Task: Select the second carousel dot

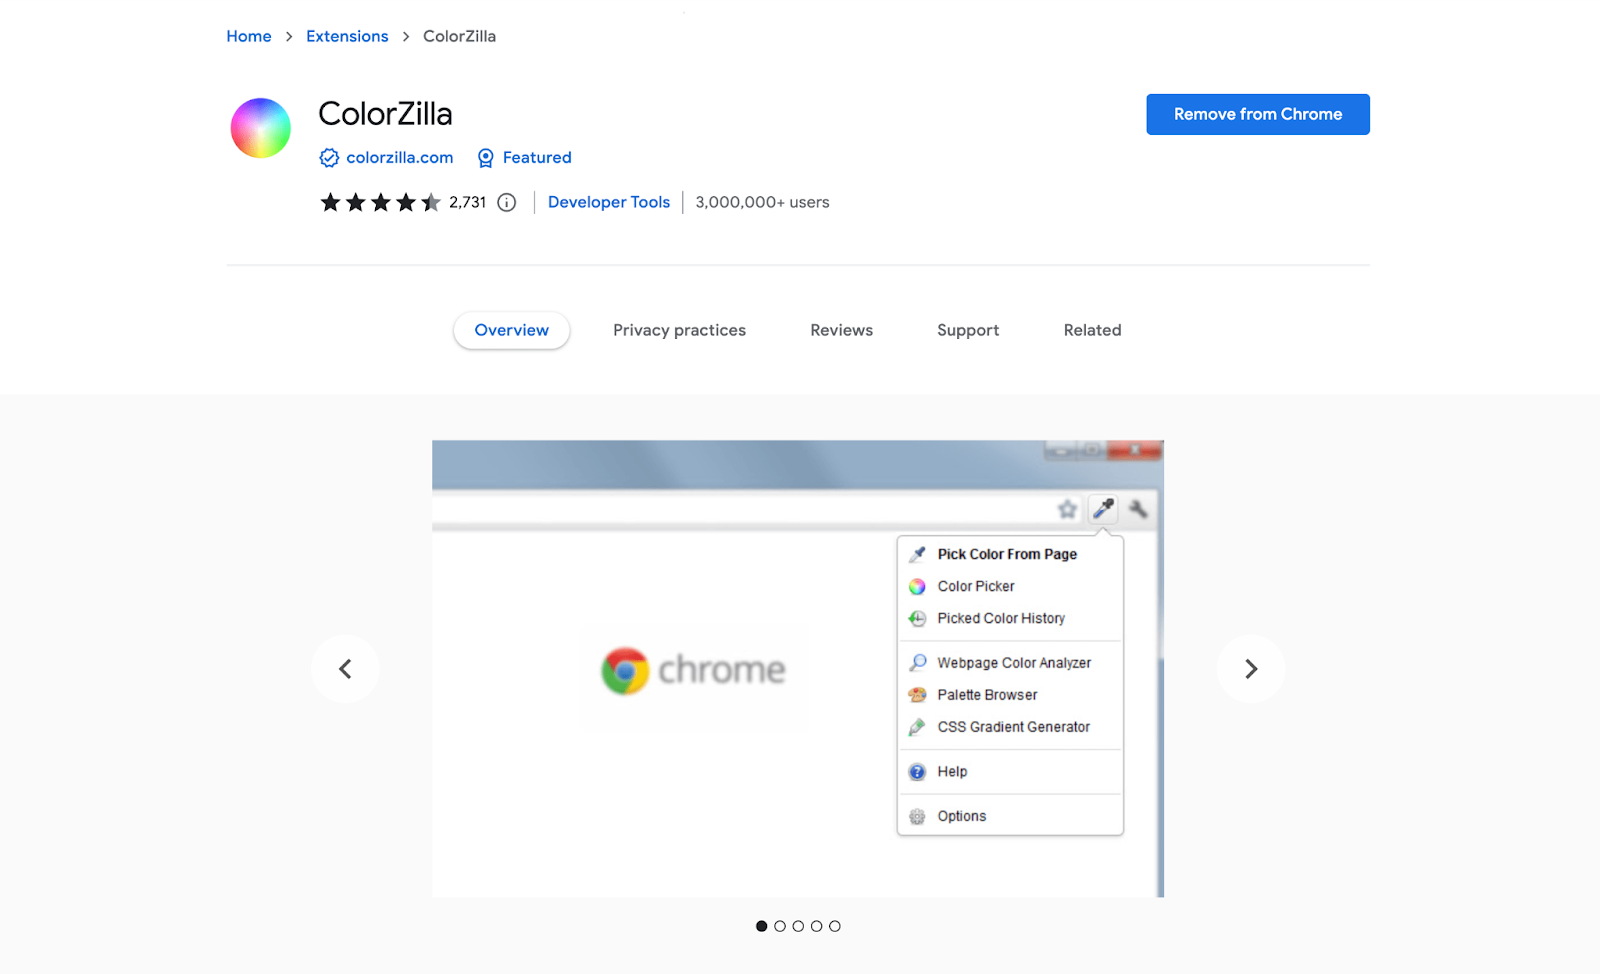Action: pos(780,926)
